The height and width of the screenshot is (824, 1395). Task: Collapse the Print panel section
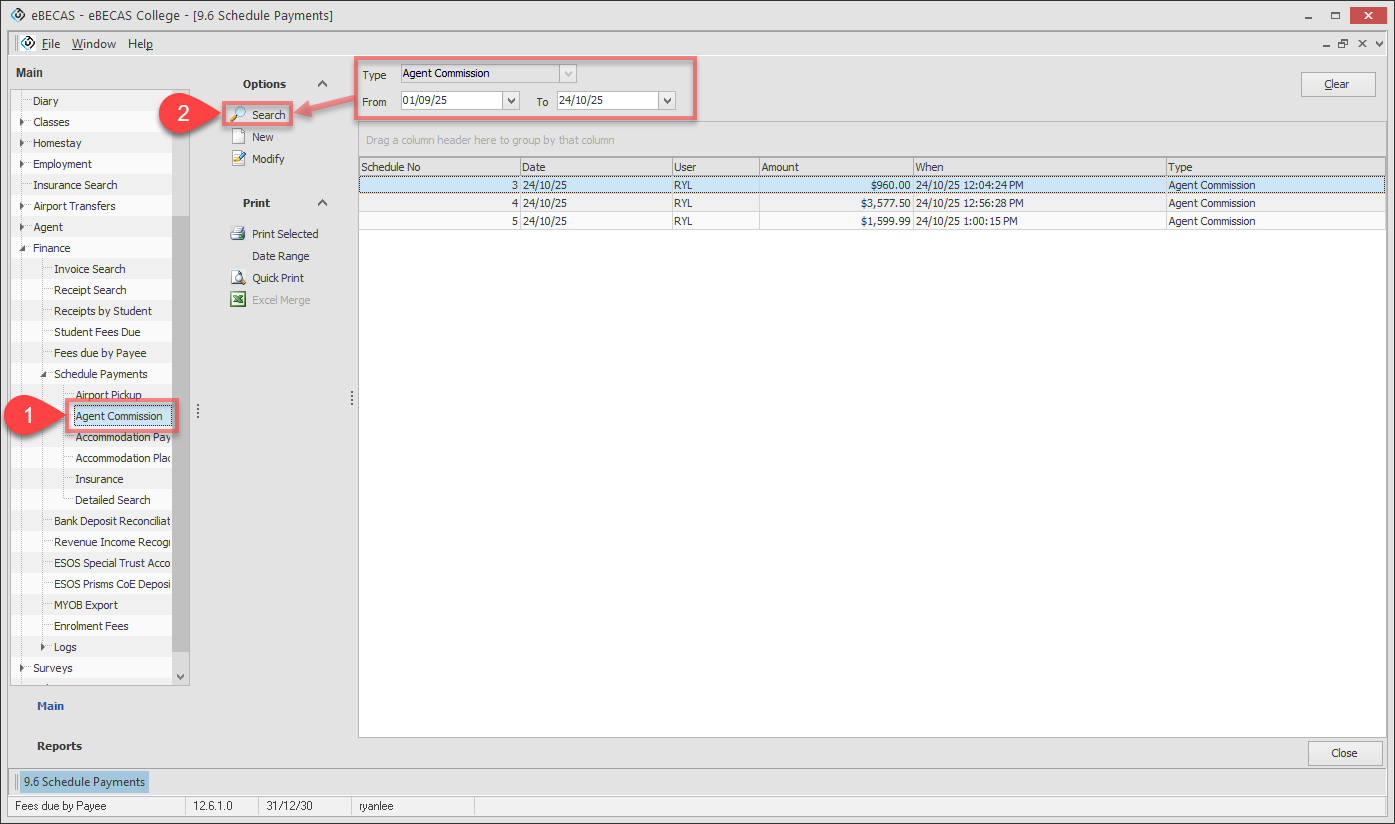322,203
